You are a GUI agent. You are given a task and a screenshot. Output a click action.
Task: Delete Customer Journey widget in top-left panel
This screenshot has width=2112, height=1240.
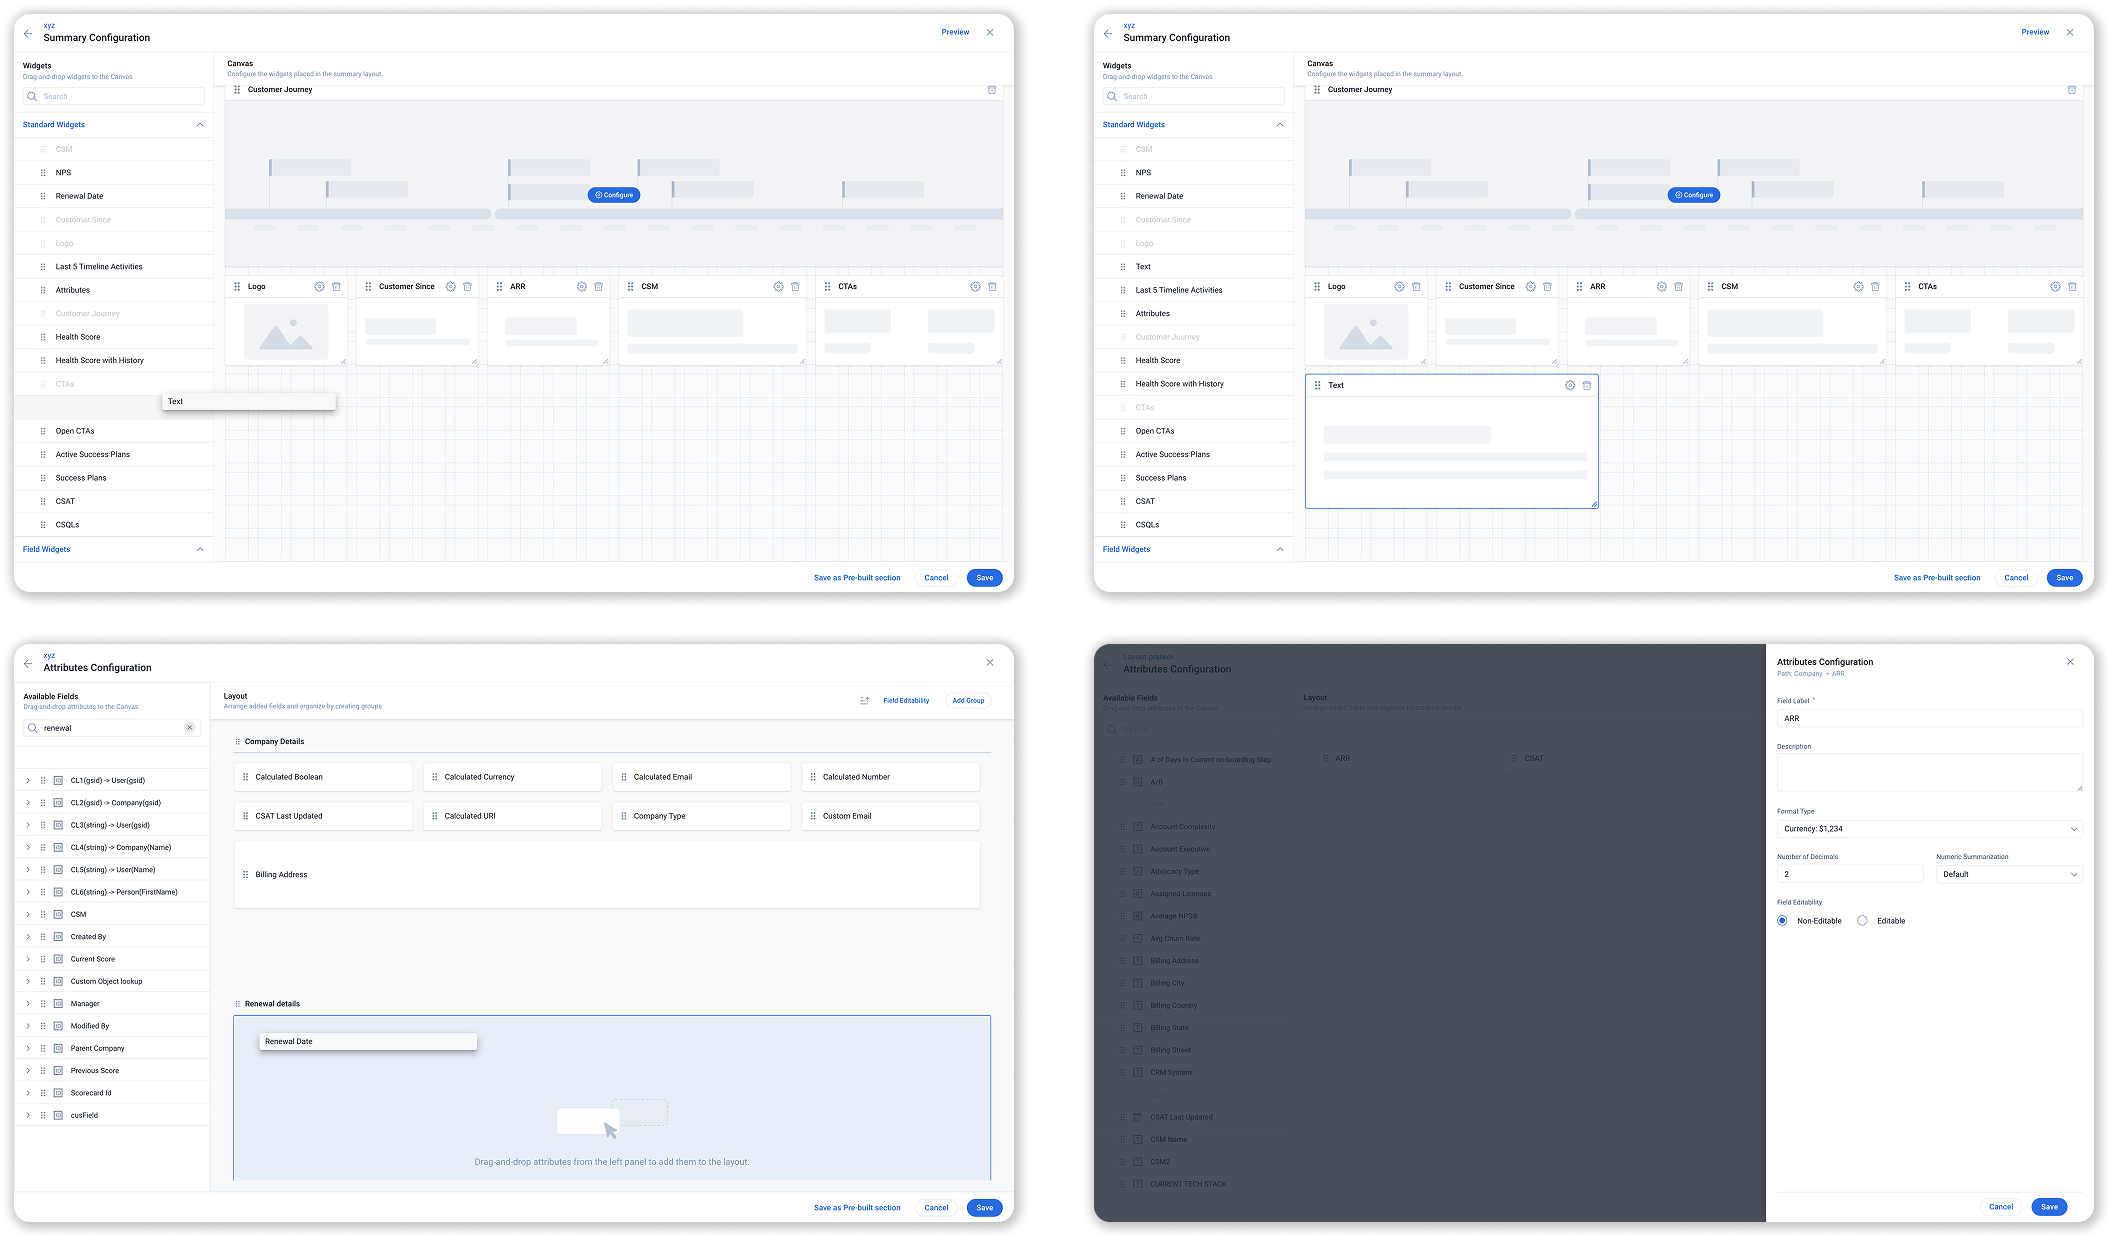[x=992, y=90]
